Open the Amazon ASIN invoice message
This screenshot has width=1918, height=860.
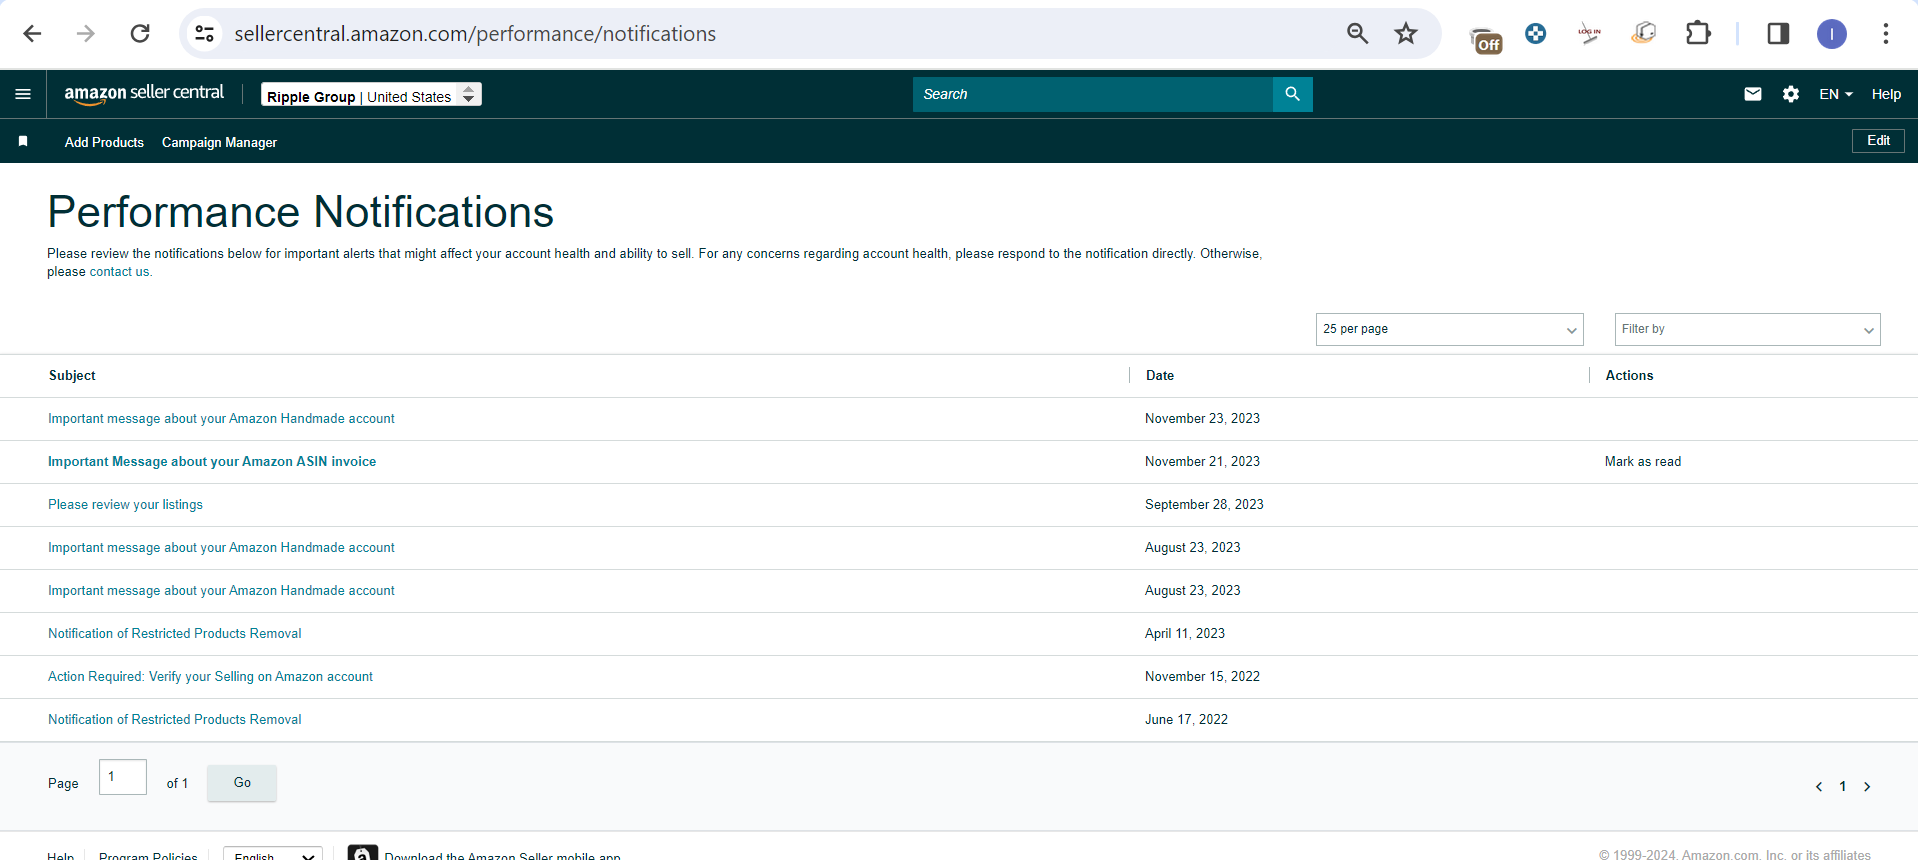tap(212, 462)
